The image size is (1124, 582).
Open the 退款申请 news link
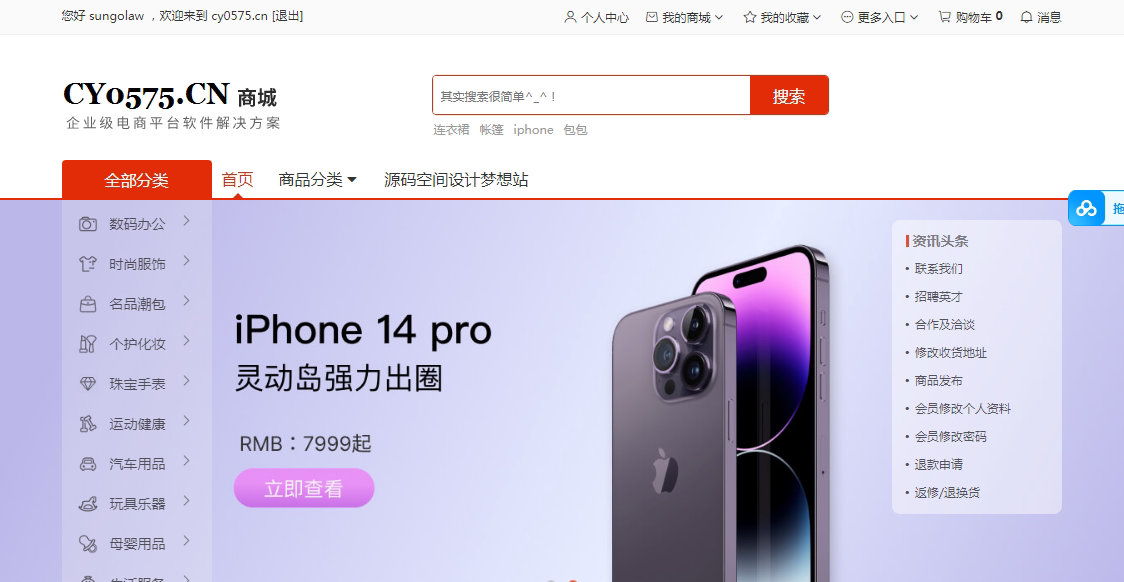point(938,464)
